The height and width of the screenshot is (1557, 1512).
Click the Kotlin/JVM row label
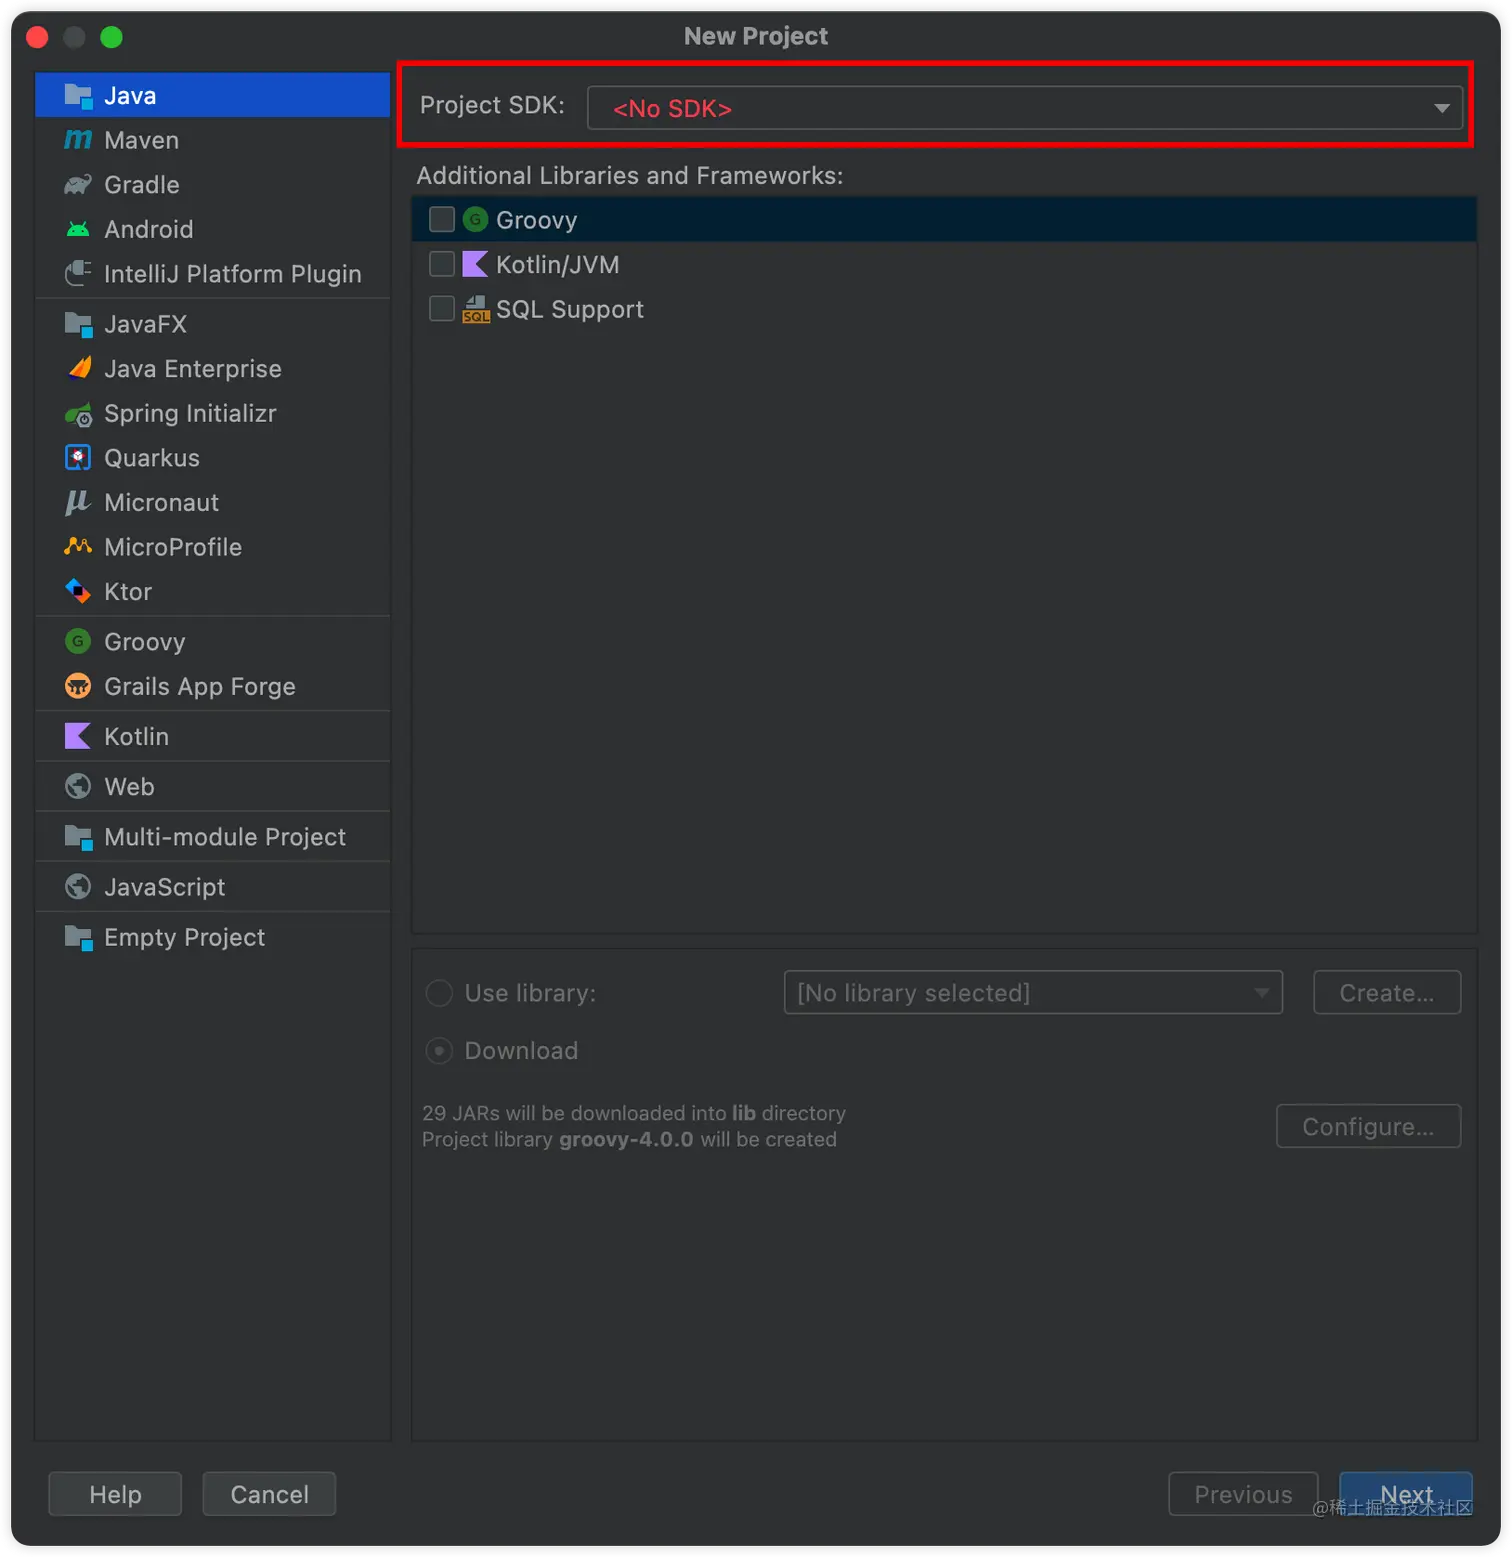(558, 265)
